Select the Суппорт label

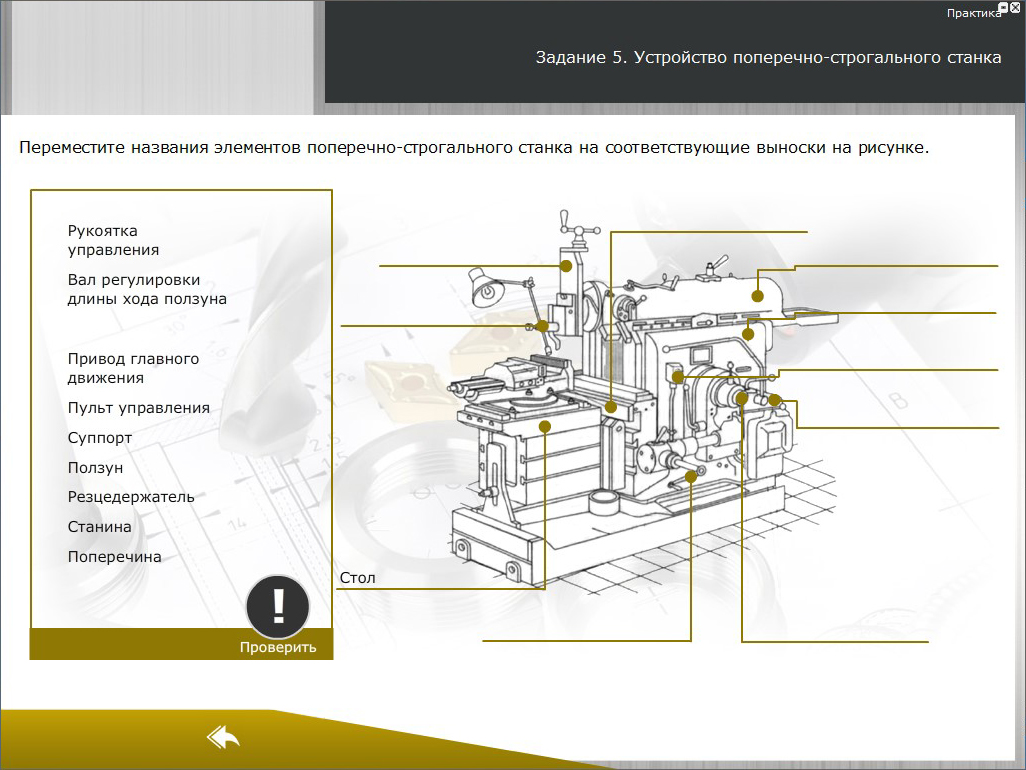click(x=100, y=438)
